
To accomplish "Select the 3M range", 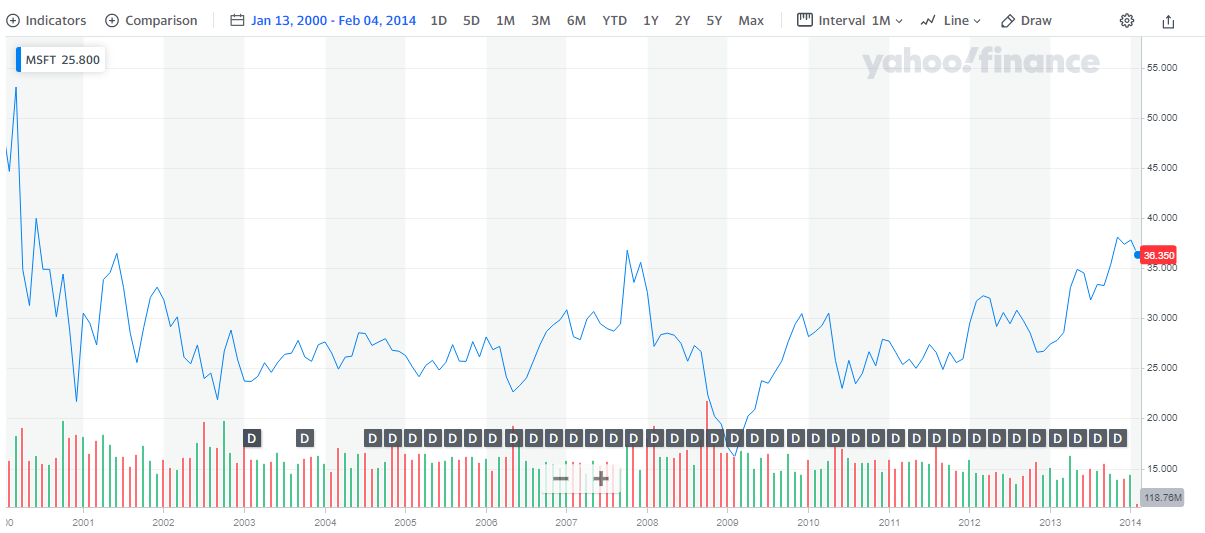I will pos(540,20).
